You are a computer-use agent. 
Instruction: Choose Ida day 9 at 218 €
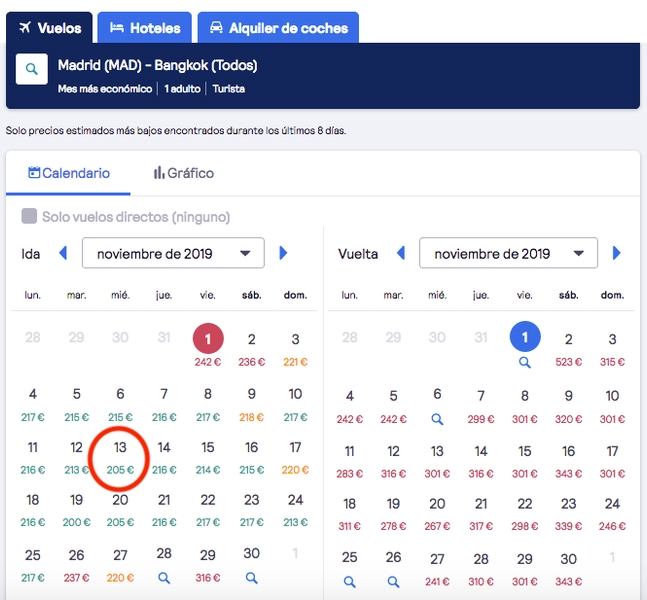tap(251, 405)
